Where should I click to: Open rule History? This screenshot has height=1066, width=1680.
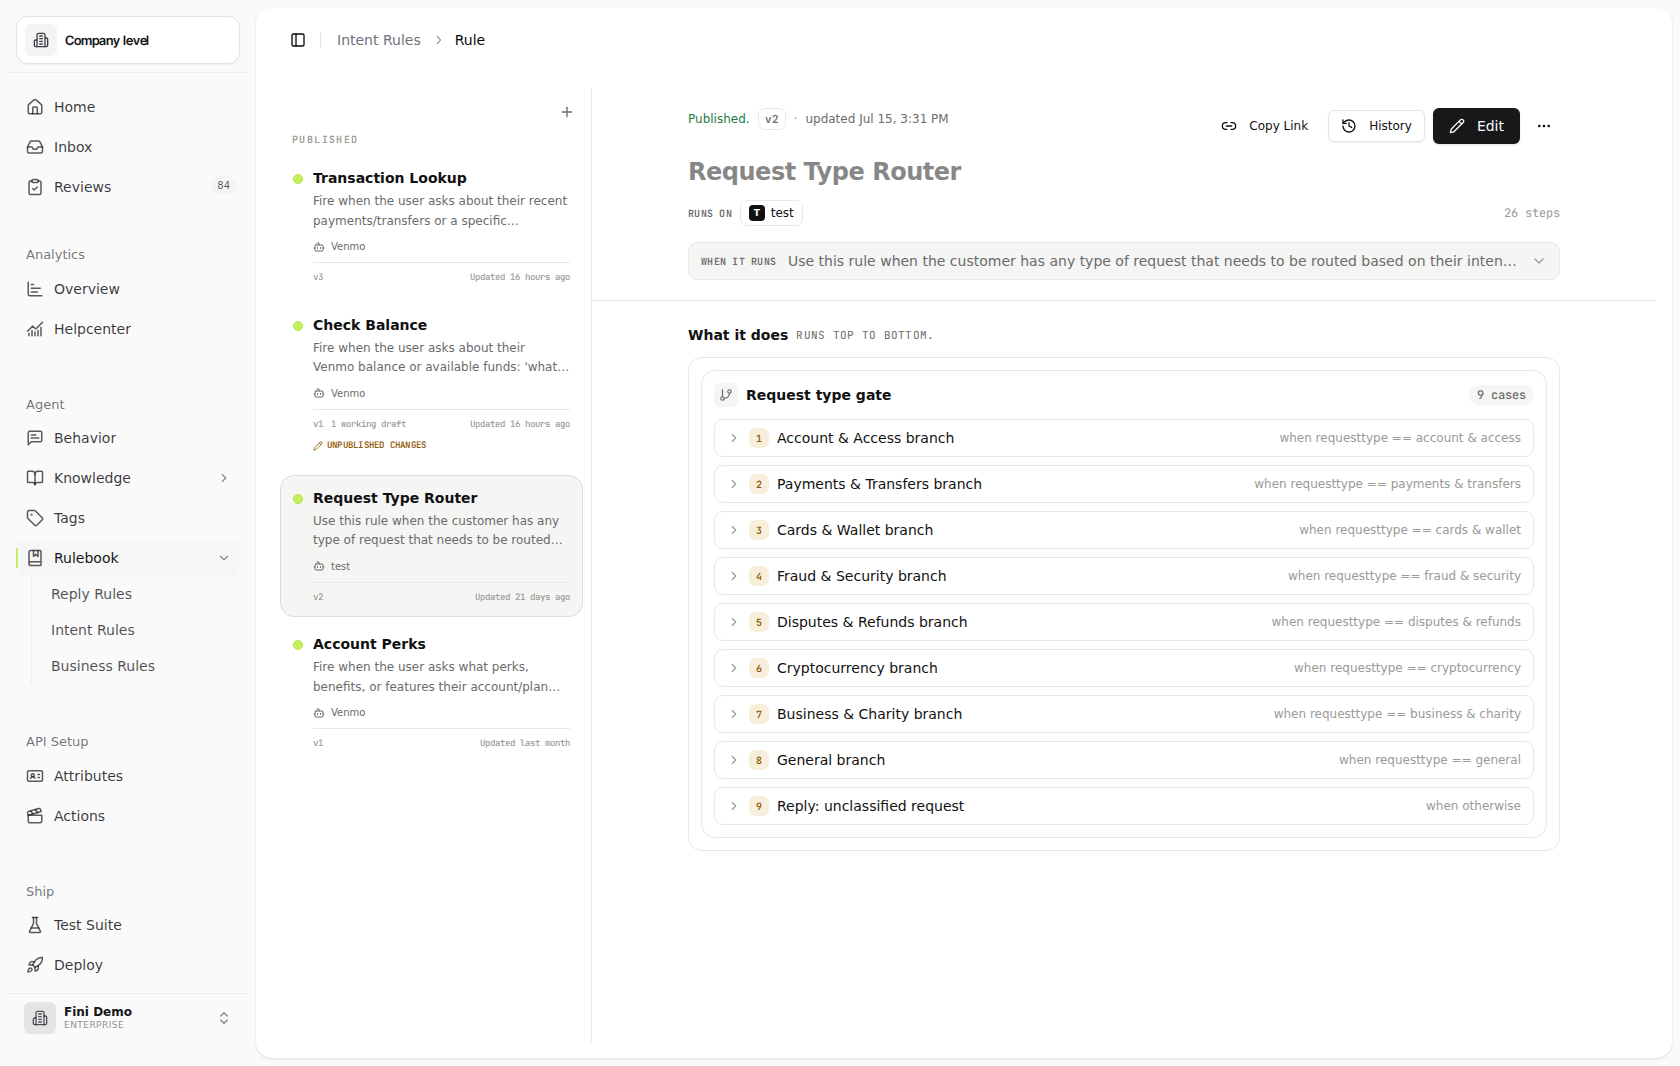click(1376, 126)
